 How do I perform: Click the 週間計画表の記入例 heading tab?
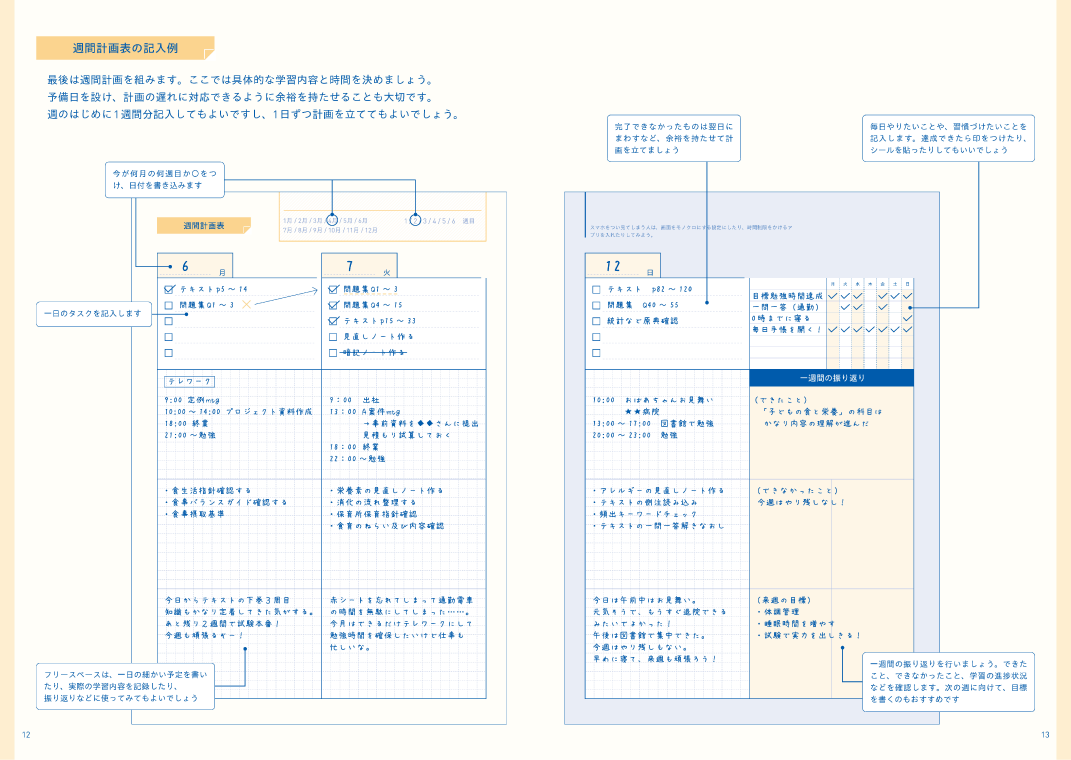point(125,48)
